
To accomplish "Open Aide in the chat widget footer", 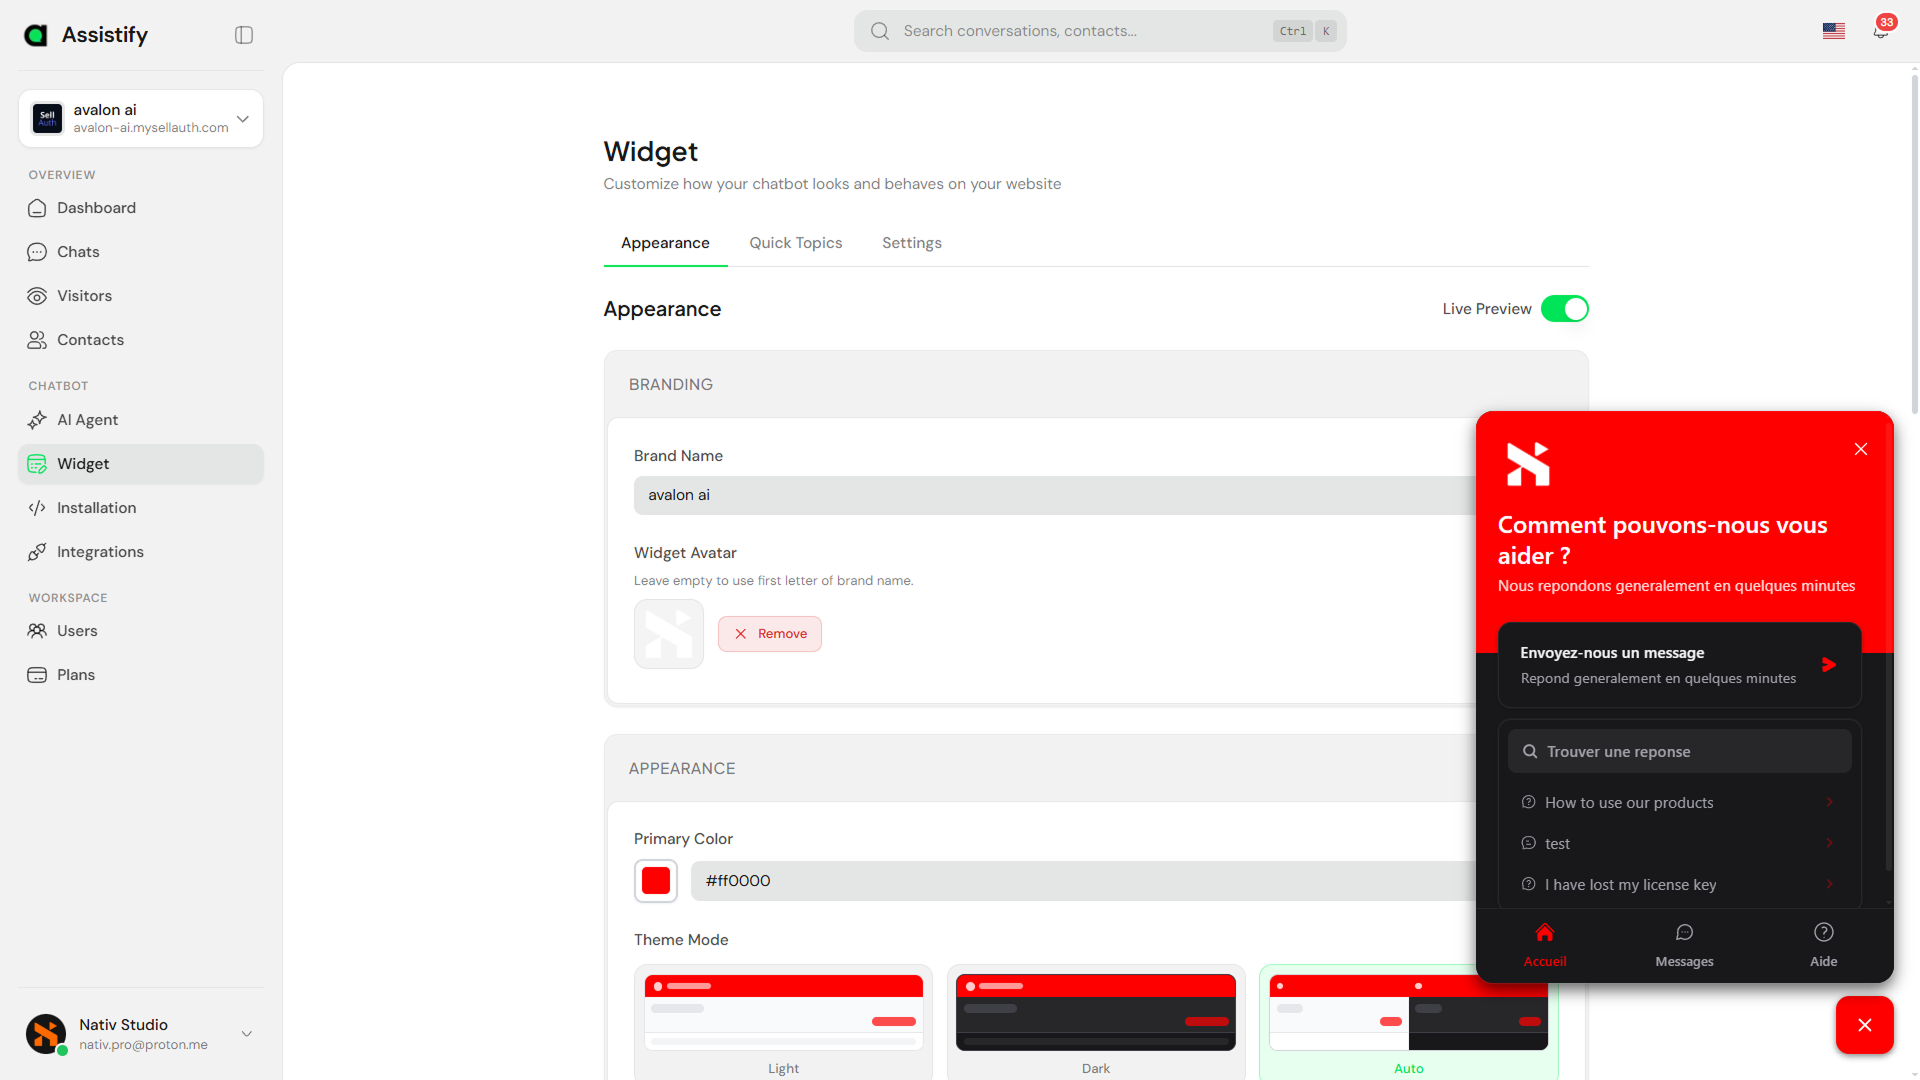I will (1823, 944).
